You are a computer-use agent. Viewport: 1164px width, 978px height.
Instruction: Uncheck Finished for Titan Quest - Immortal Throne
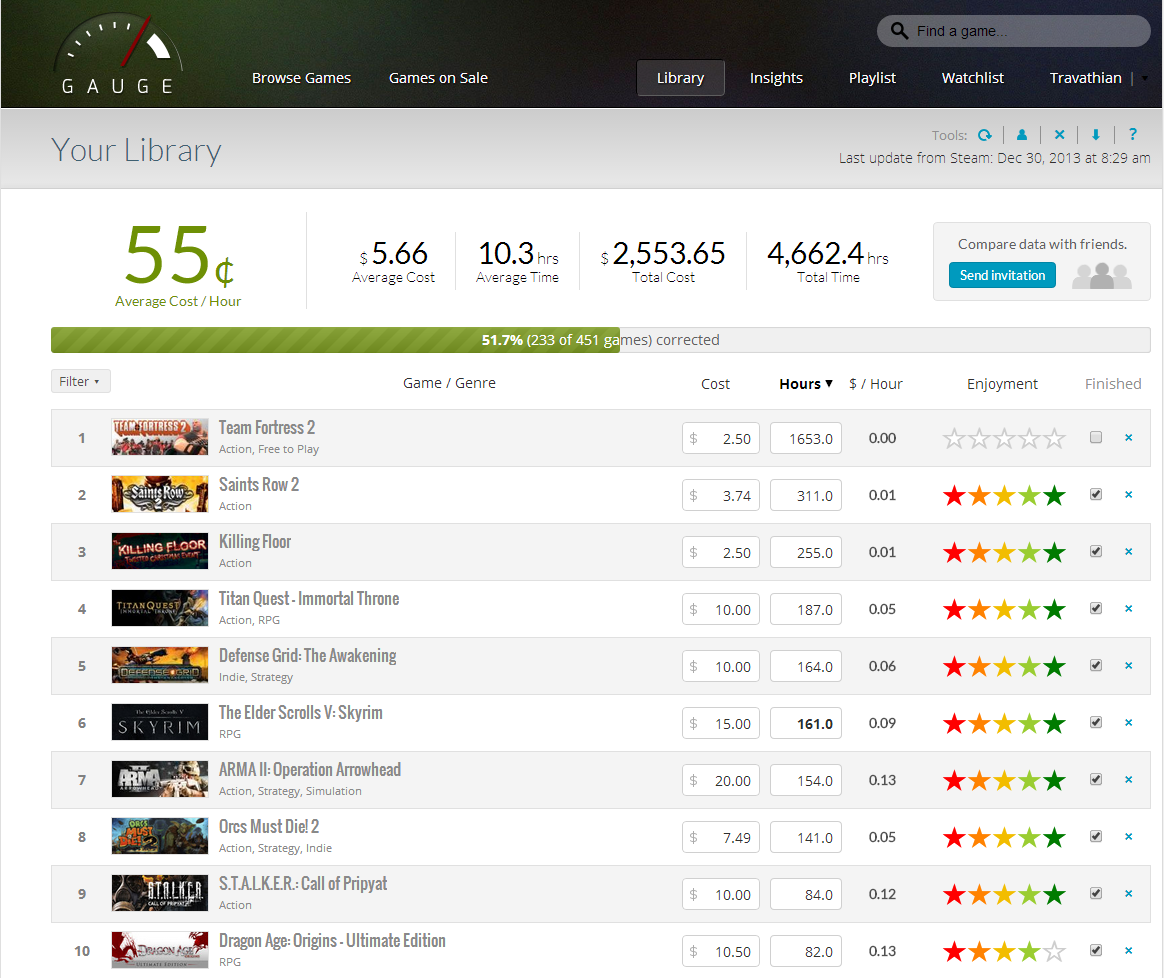(x=1096, y=609)
